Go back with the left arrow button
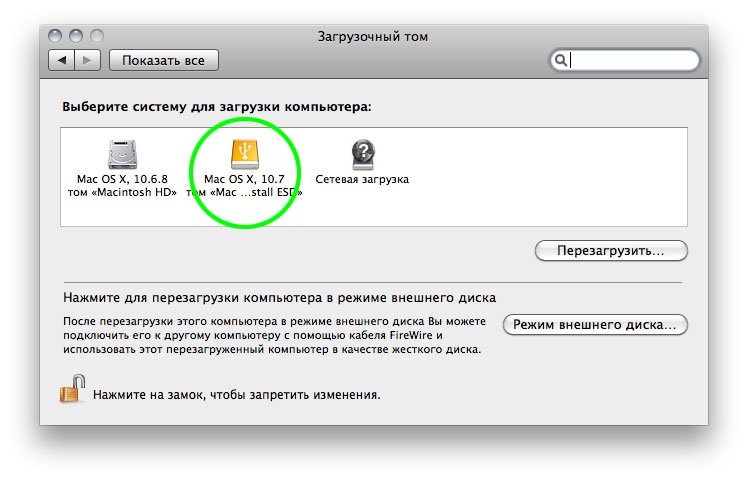Viewport: 748px width, 480px height. (x=62, y=61)
